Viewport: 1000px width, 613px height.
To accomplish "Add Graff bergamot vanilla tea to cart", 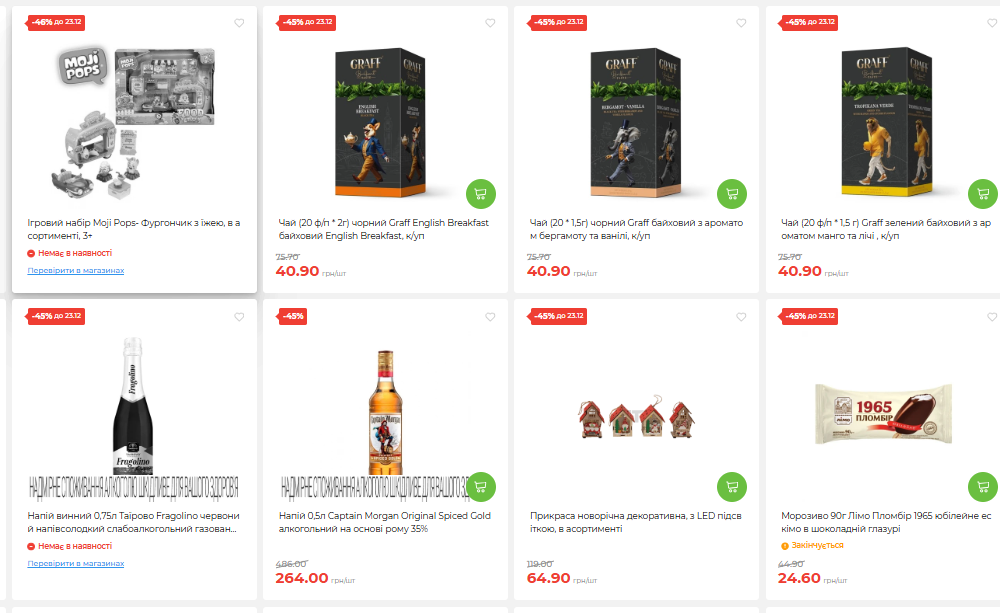I will click(732, 194).
